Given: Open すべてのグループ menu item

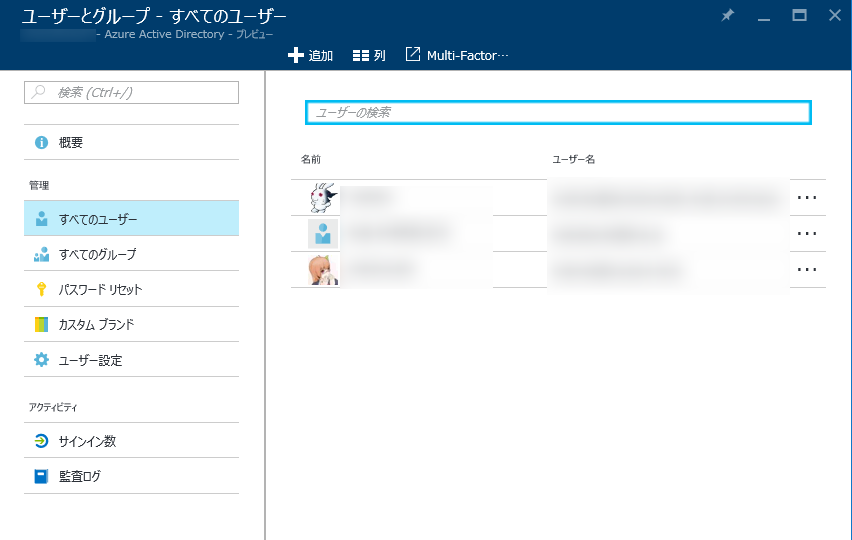Looking at the screenshot, I should (x=131, y=254).
